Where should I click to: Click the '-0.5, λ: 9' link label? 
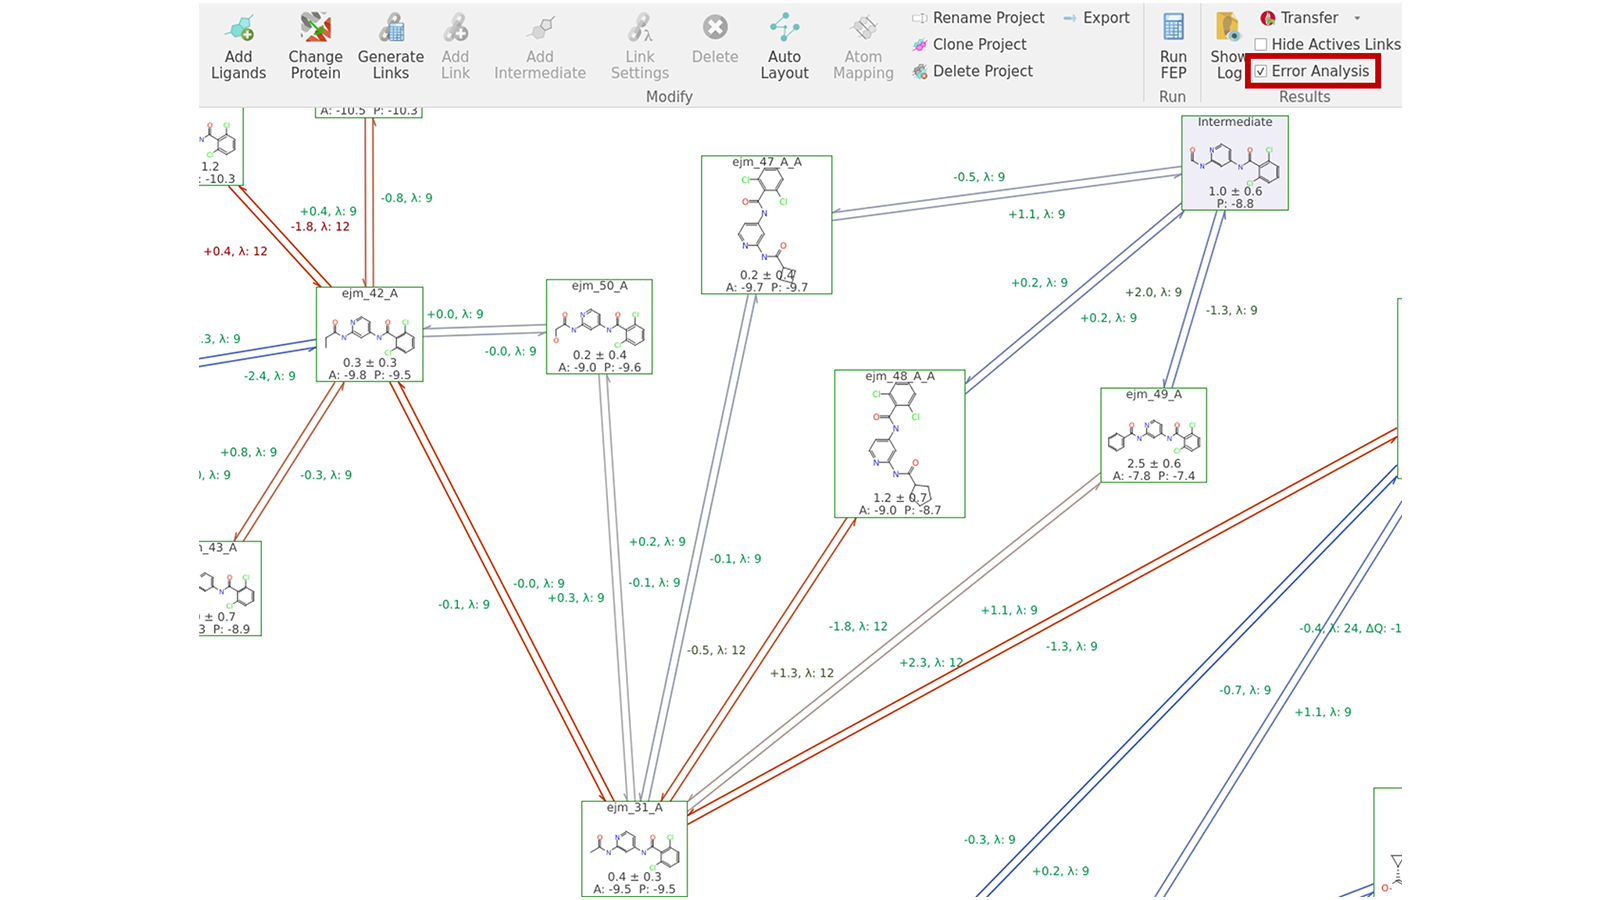coord(979,177)
